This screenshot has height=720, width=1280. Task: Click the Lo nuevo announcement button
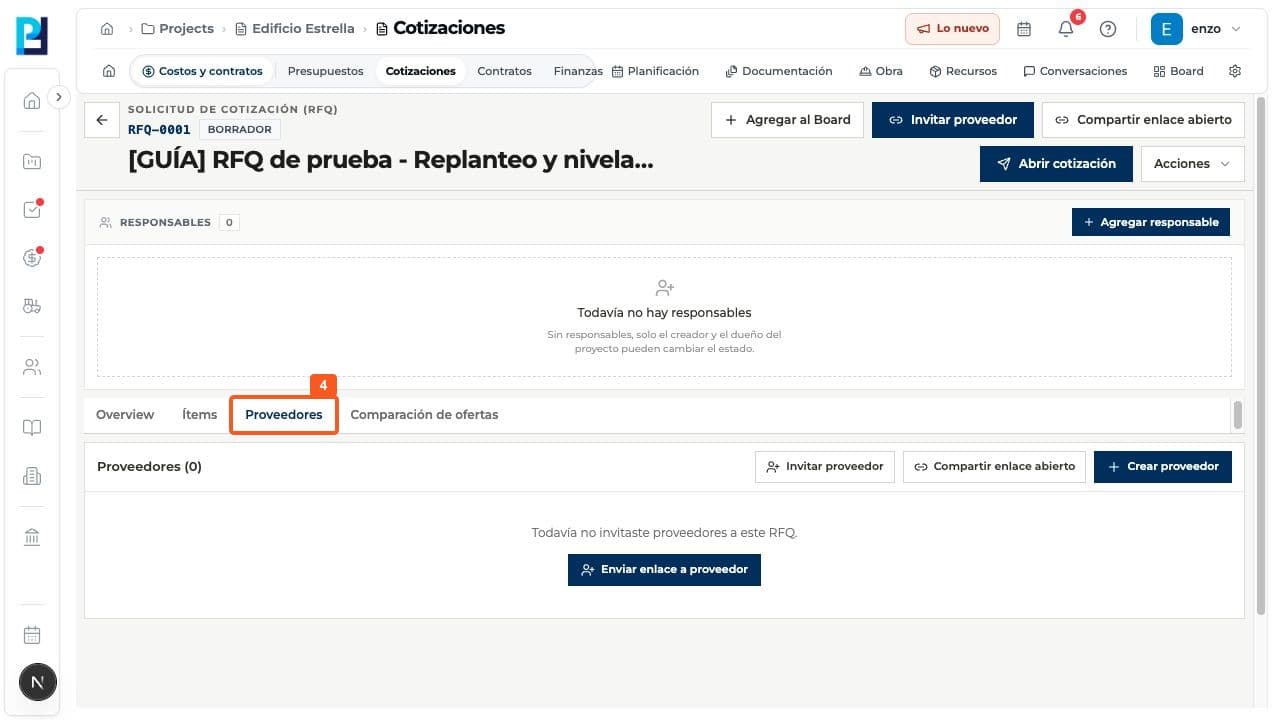tap(953, 29)
